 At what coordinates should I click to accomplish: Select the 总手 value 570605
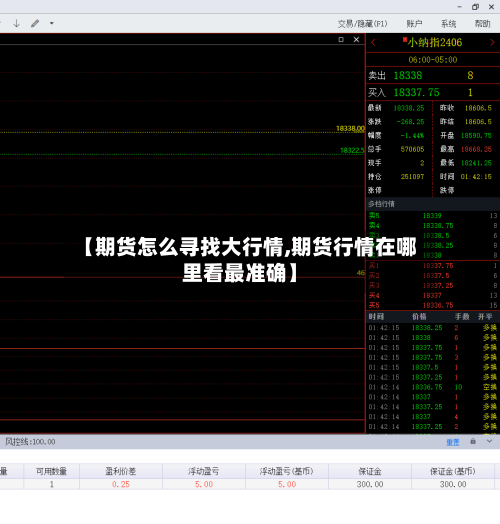point(412,149)
